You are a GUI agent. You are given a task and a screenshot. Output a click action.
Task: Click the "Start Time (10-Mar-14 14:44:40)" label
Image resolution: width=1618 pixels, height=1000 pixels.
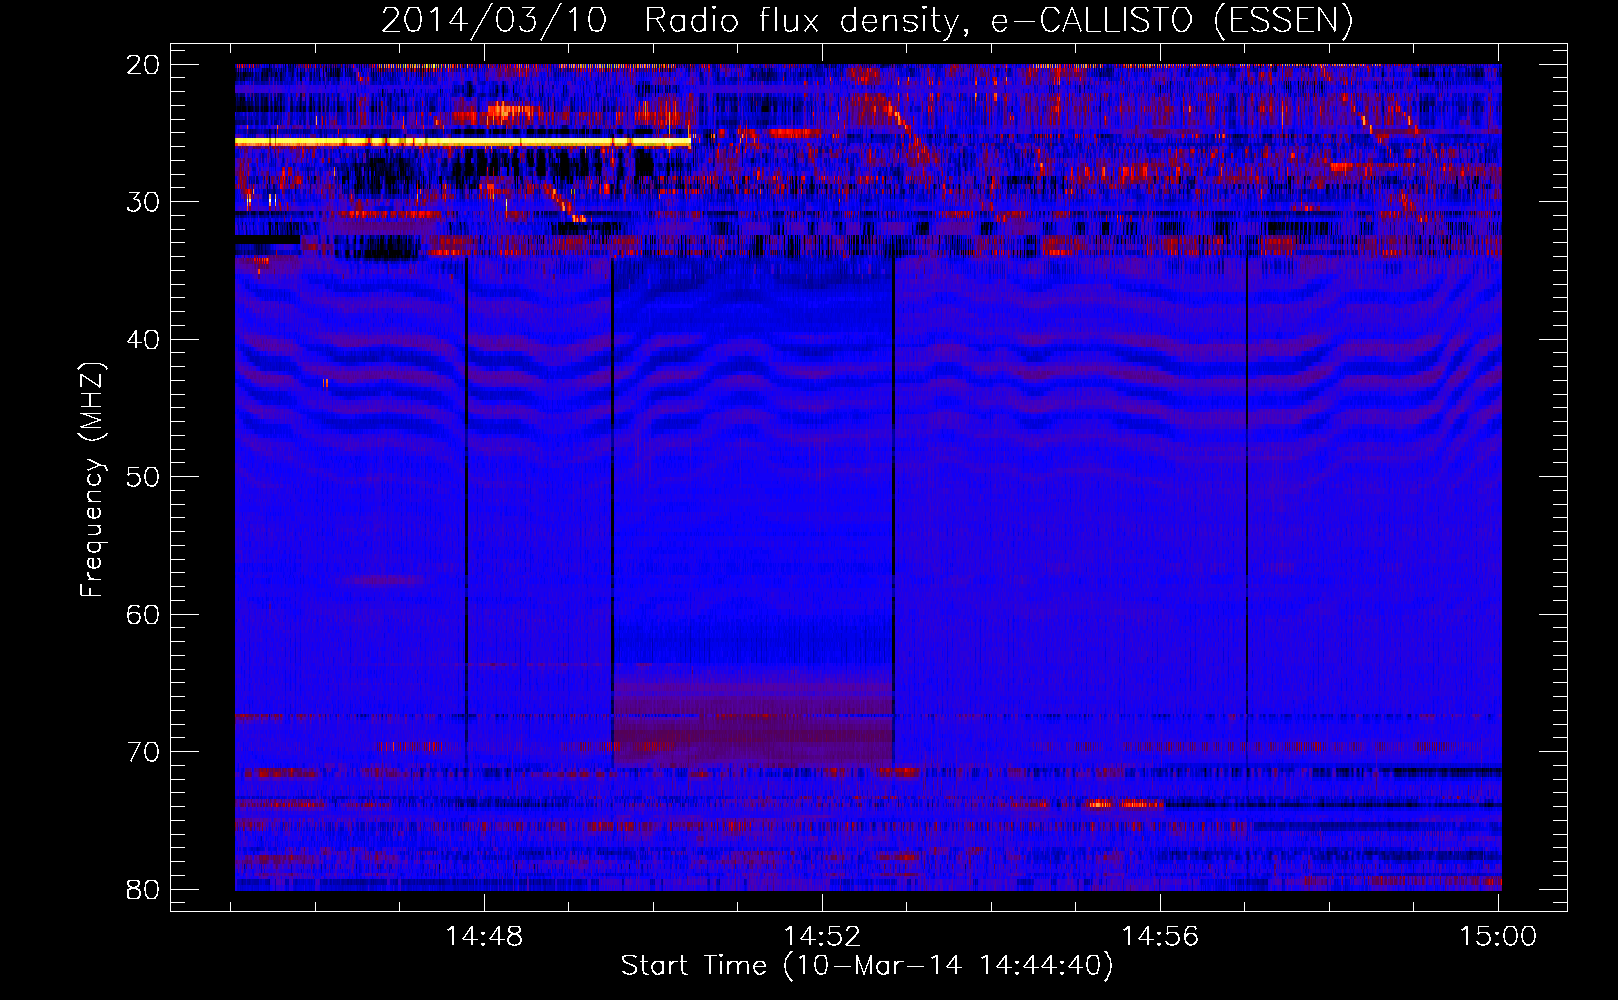click(x=867, y=966)
